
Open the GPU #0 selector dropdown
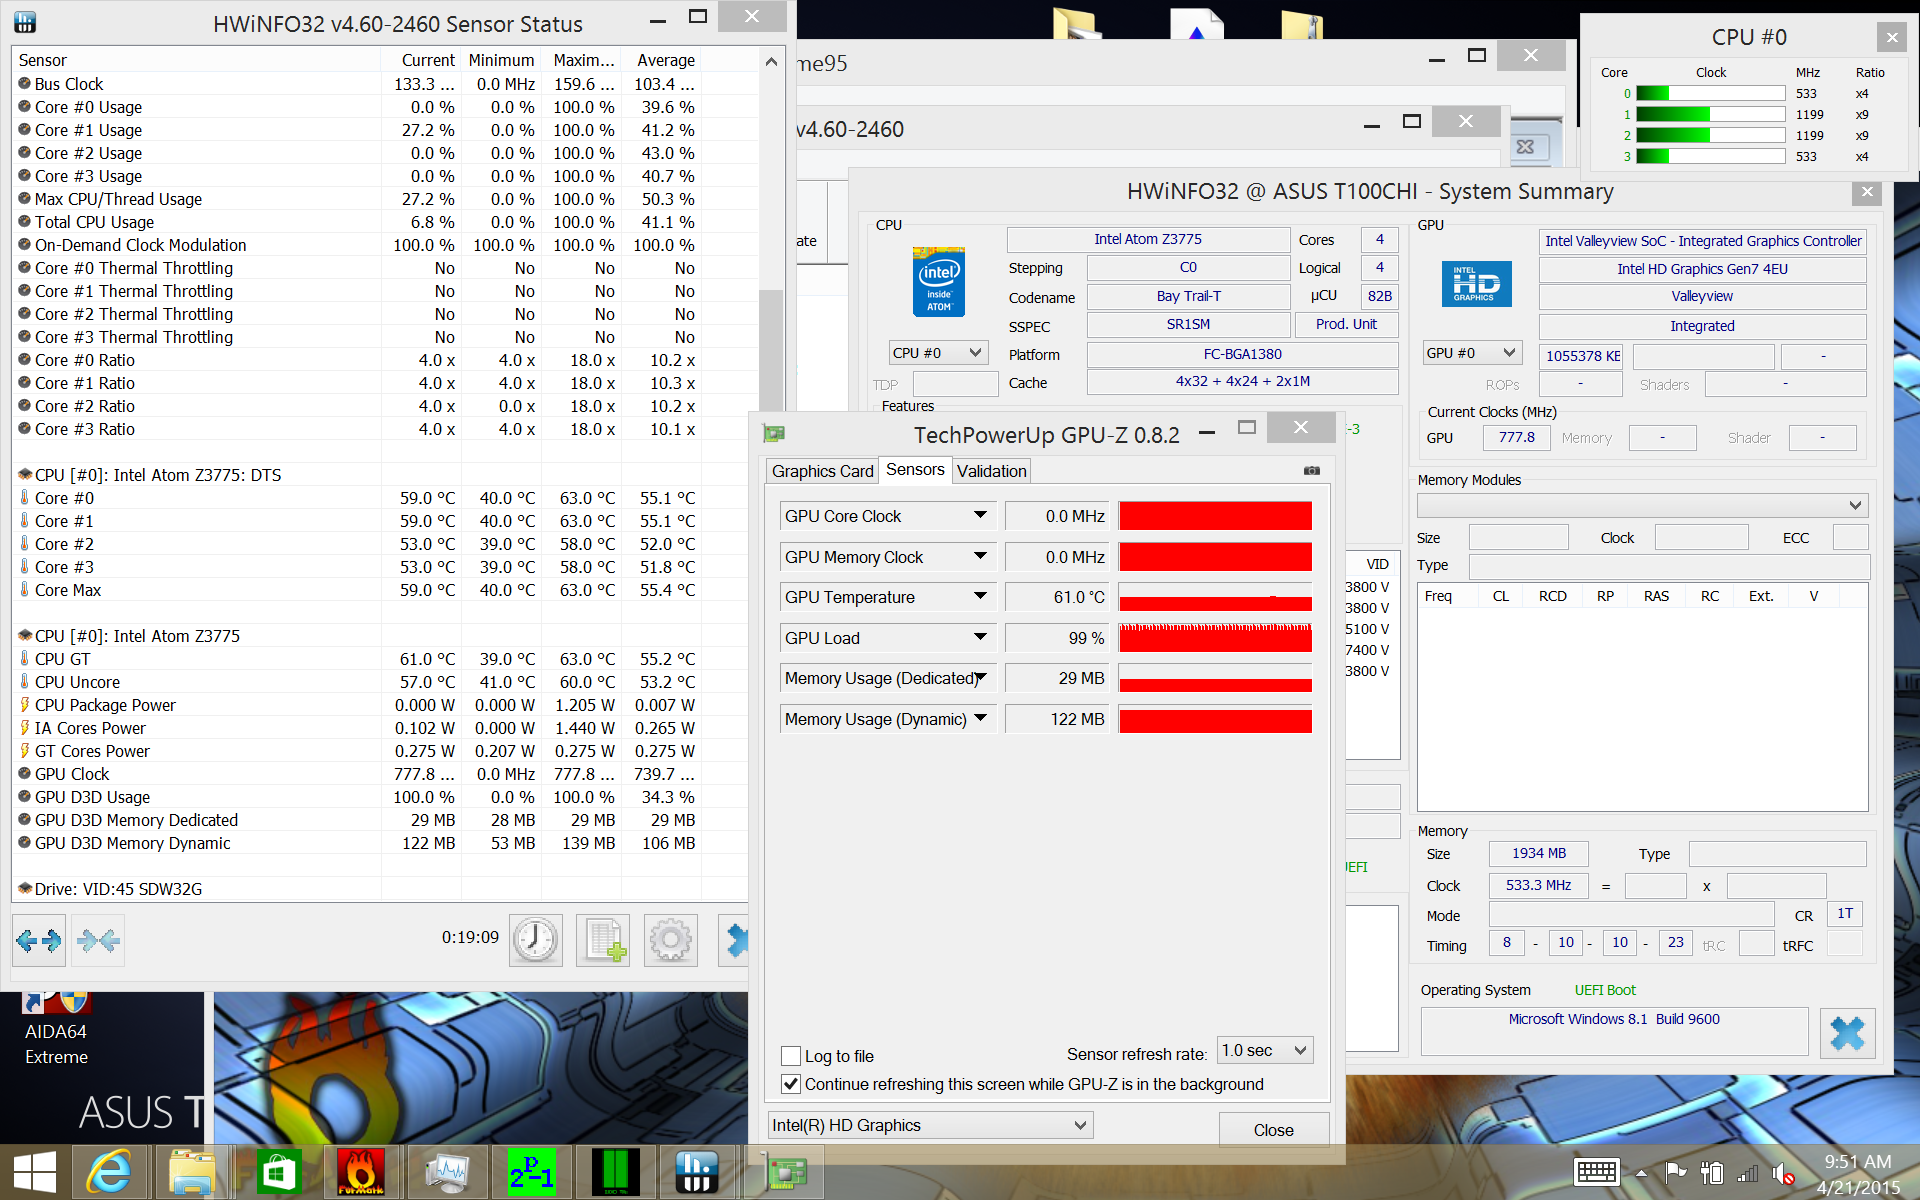[x=1472, y=353]
